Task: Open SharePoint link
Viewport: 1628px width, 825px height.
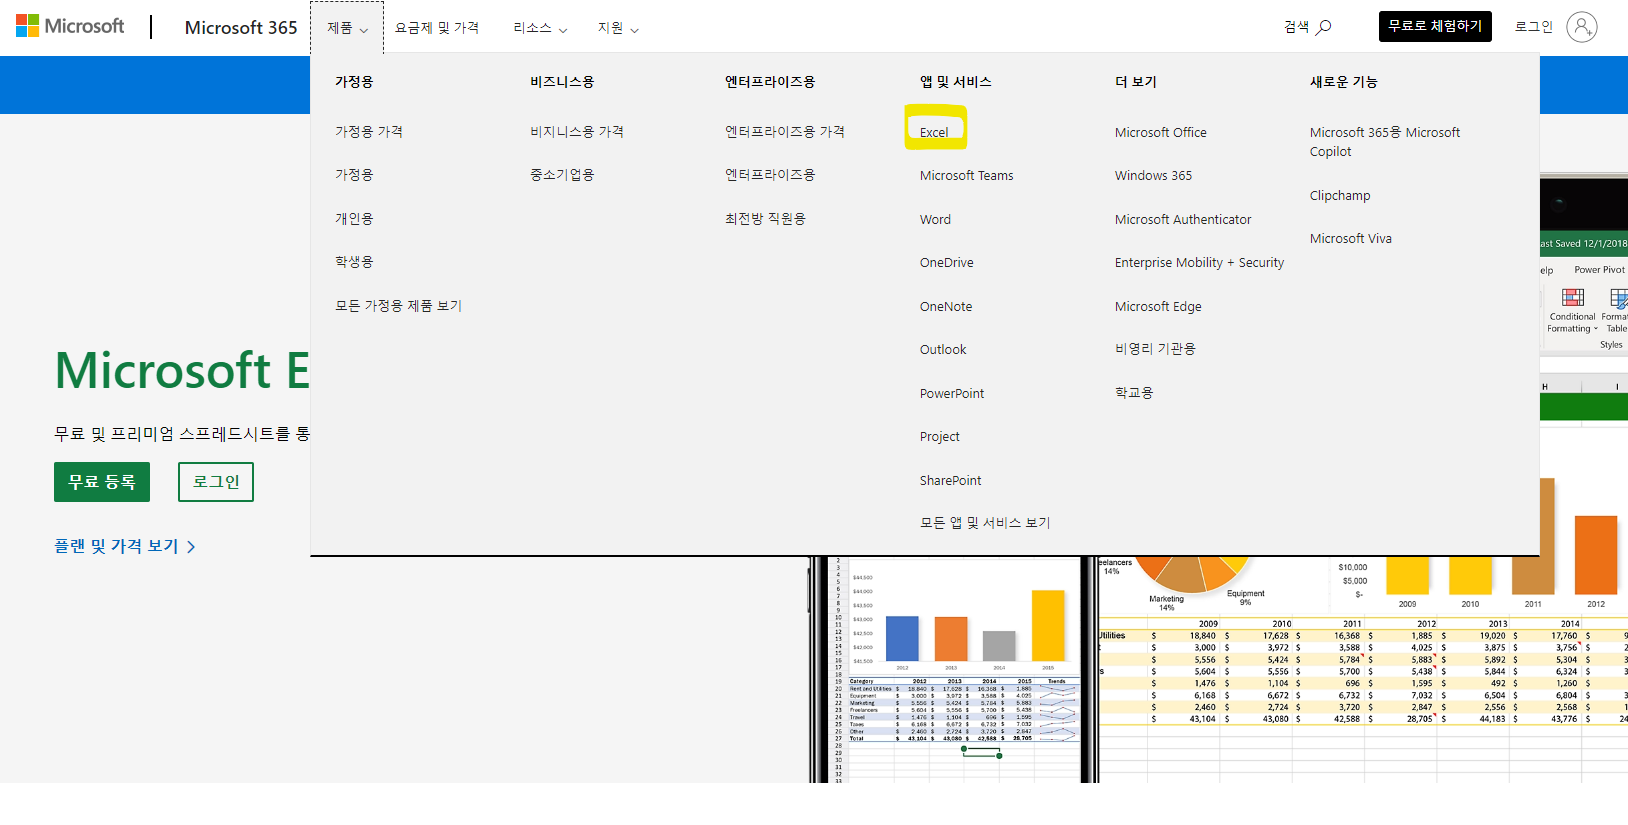Action: point(951,481)
